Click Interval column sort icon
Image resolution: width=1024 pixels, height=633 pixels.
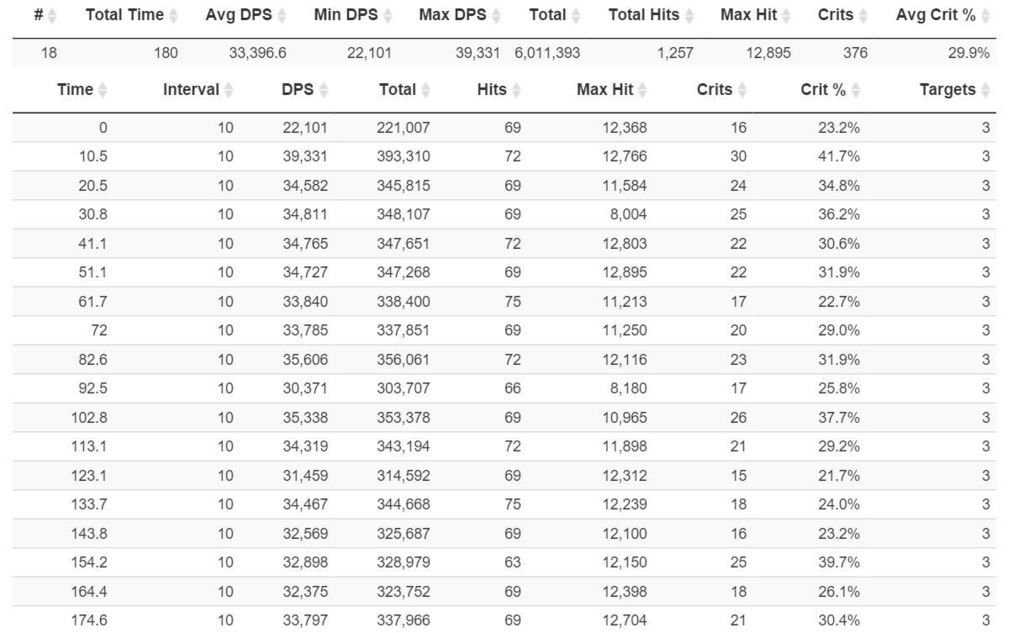pyautogui.click(x=228, y=90)
